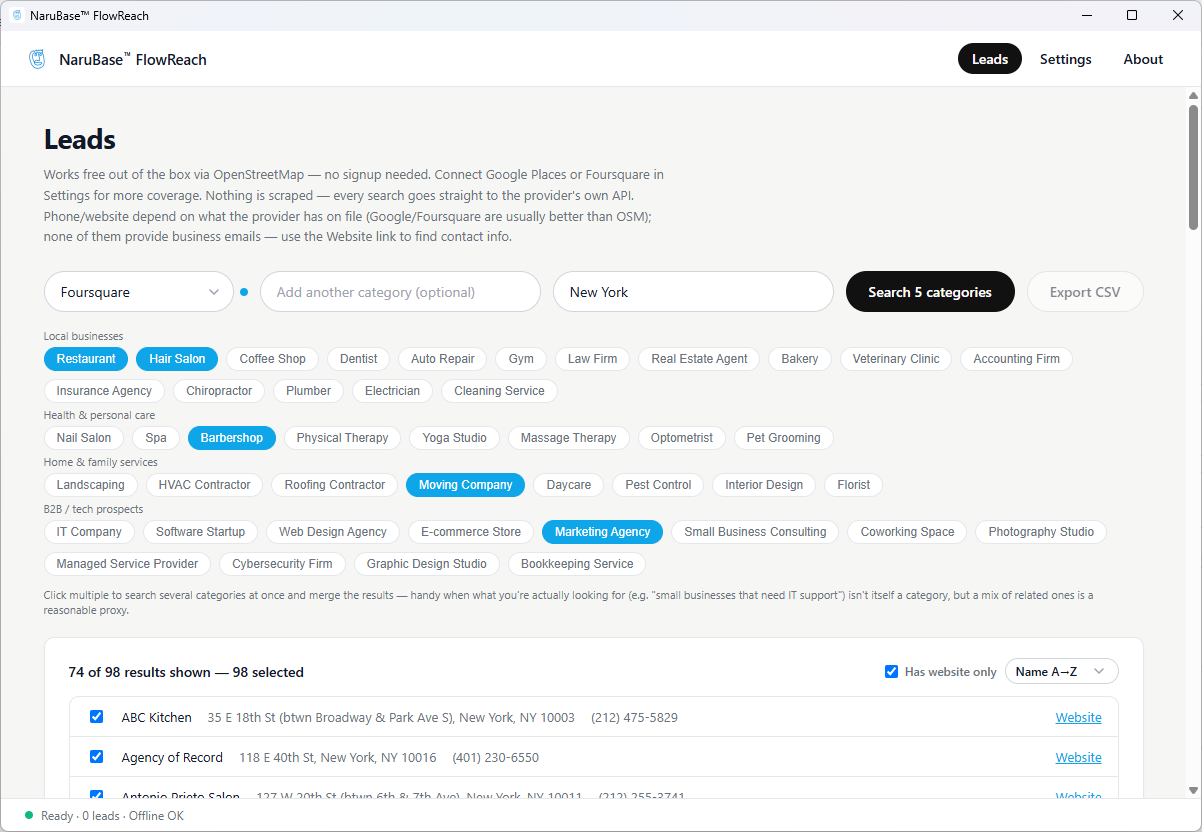
Task: Select the Insurance Agency chip
Action: pos(105,391)
